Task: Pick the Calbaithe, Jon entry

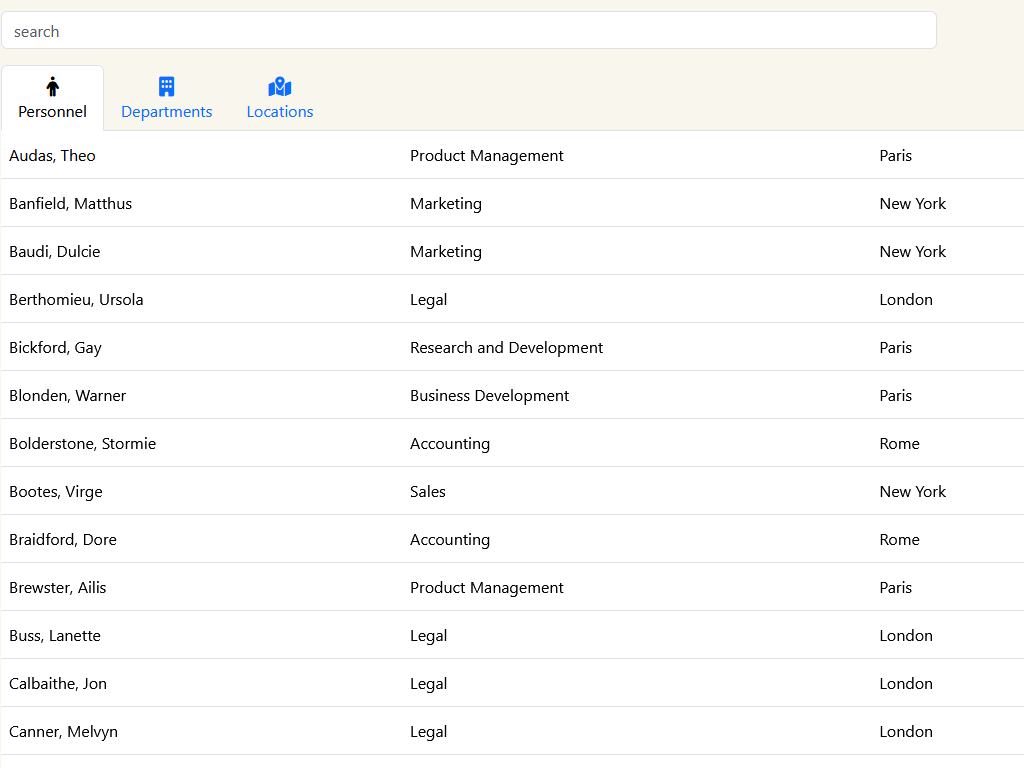Action: (58, 684)
